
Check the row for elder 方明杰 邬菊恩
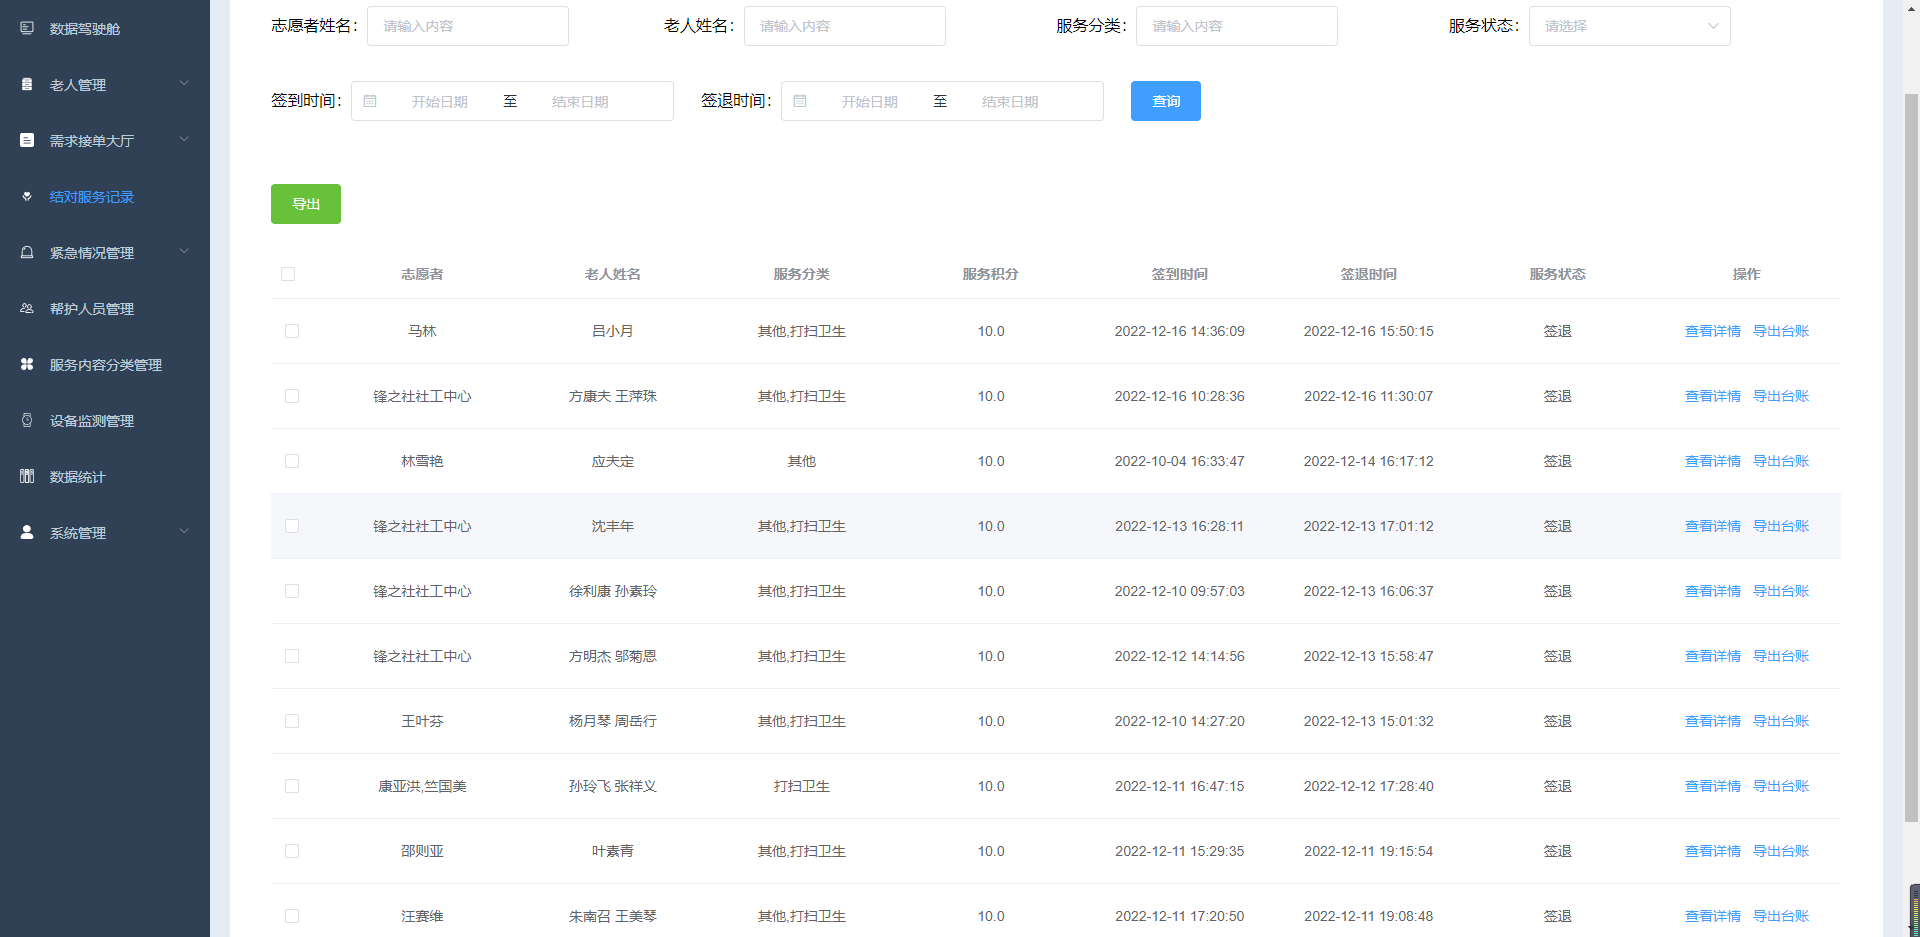coord(292,656)
